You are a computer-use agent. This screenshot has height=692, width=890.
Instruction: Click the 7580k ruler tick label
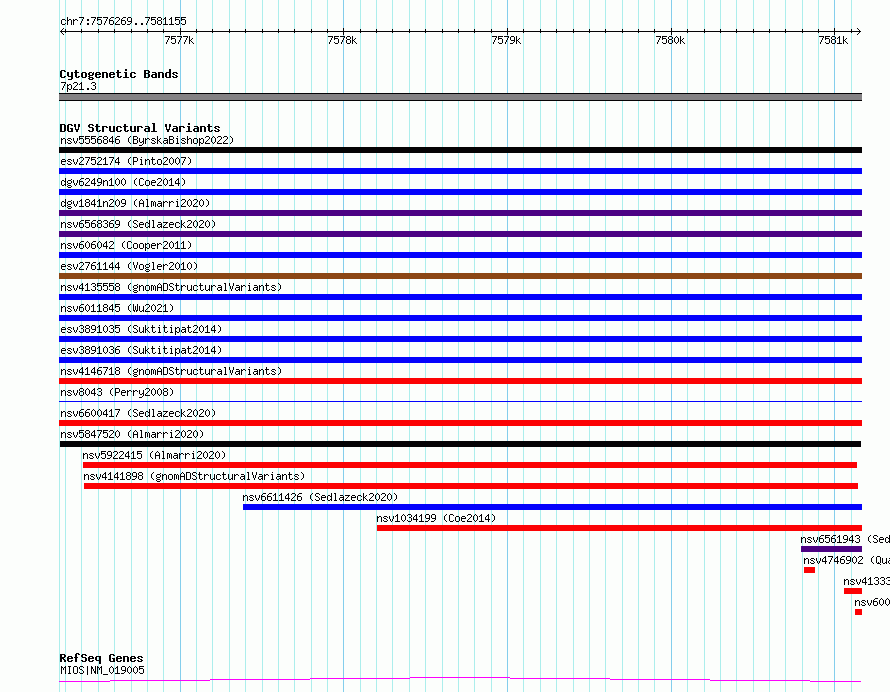point(670,40)
